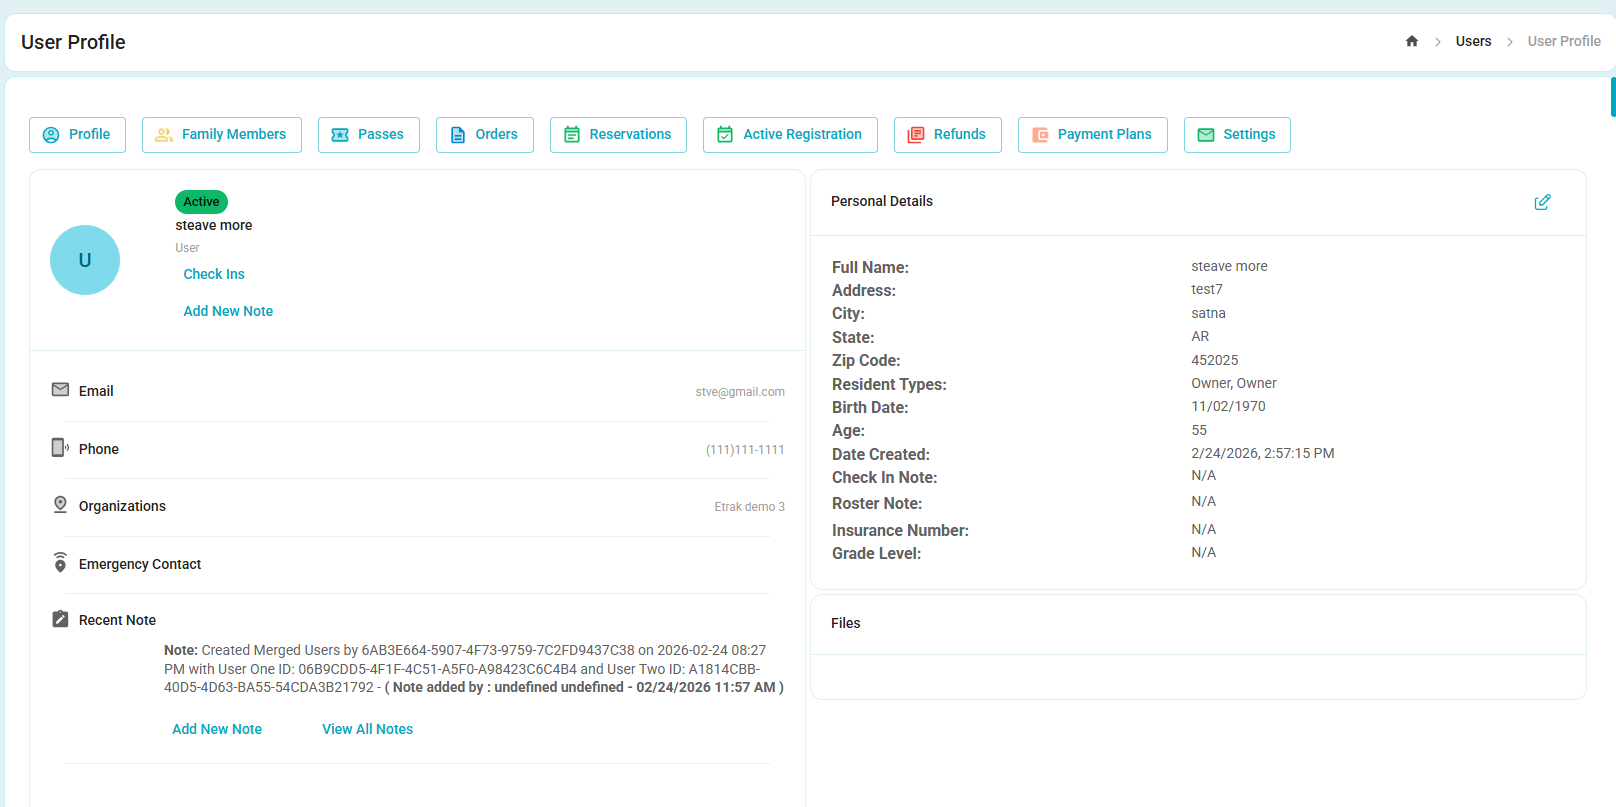Click organization value Etrak demo 3
The image size is (1616, 807).
pos(749,507)
